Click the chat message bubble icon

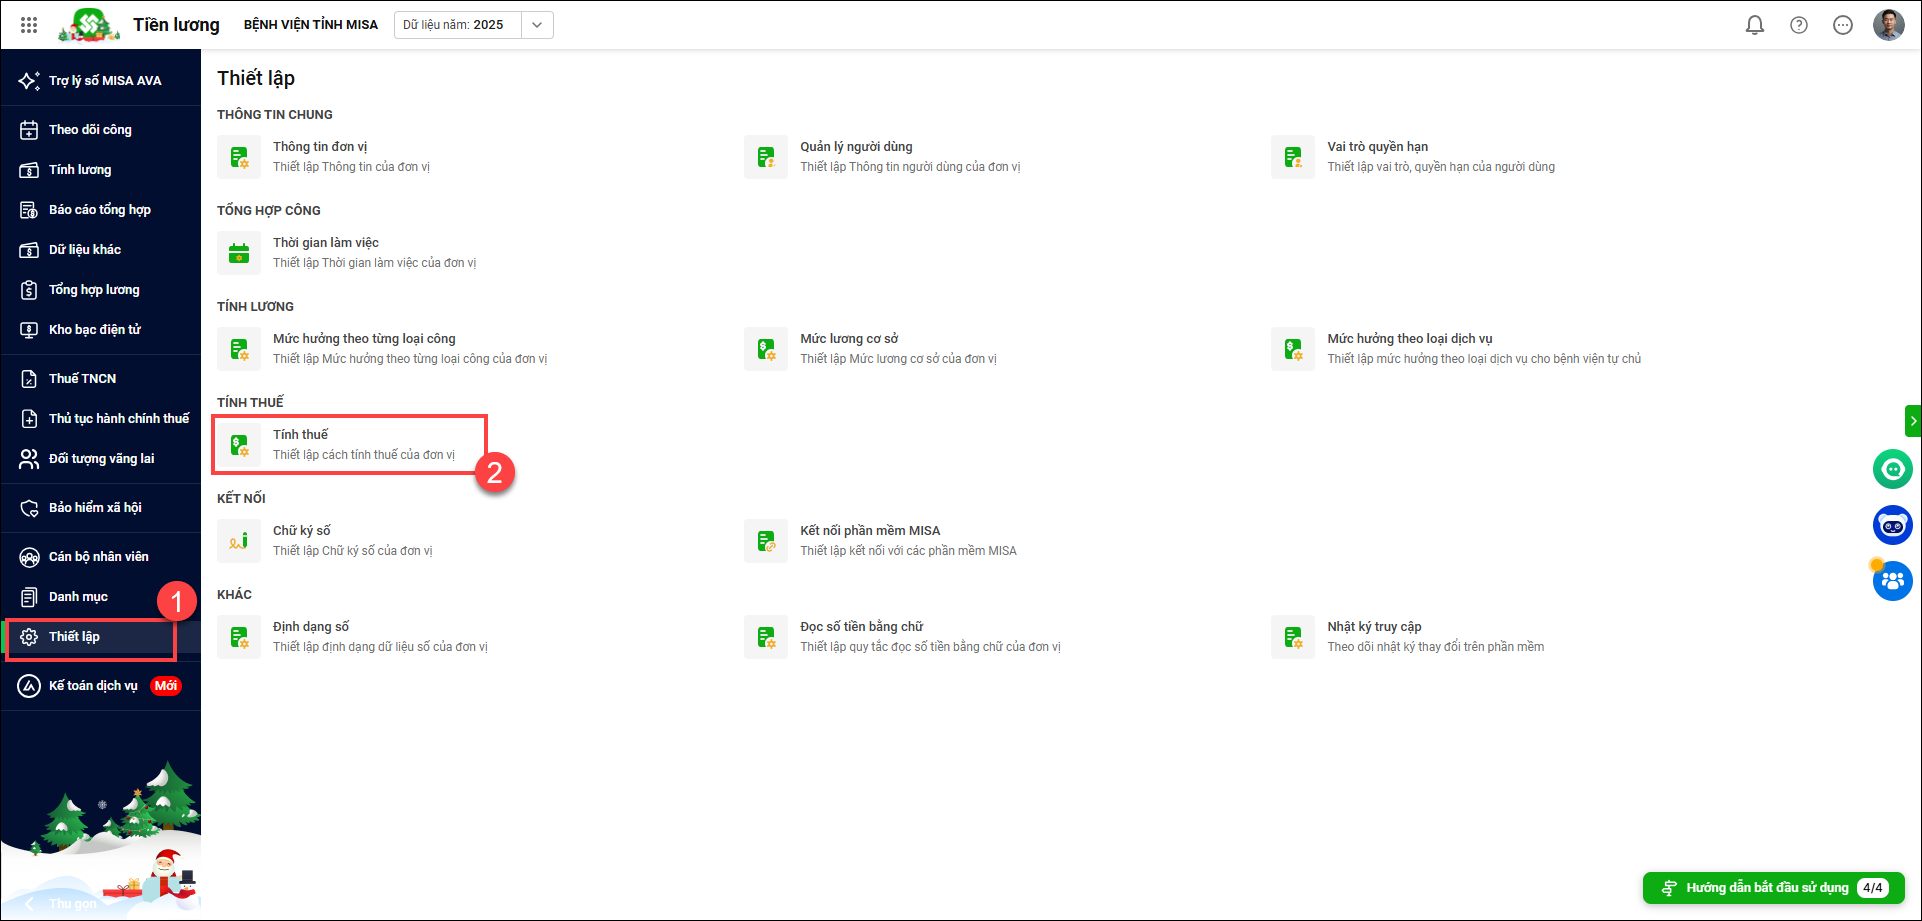(x=1842, y=25)
